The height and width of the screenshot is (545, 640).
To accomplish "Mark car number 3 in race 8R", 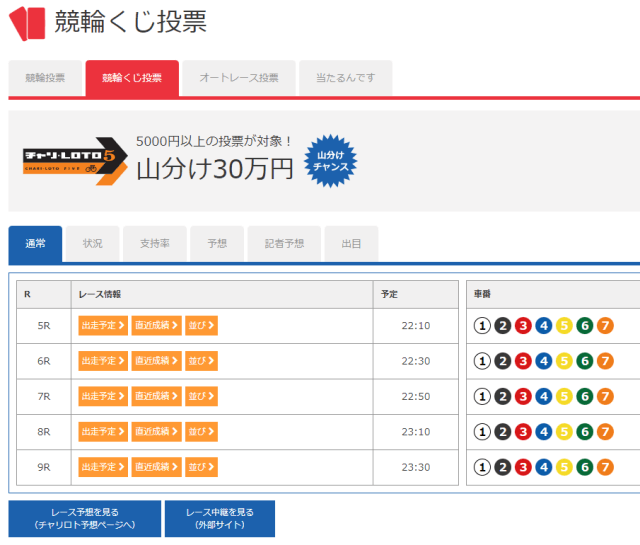I will click(x=523, y=432).
